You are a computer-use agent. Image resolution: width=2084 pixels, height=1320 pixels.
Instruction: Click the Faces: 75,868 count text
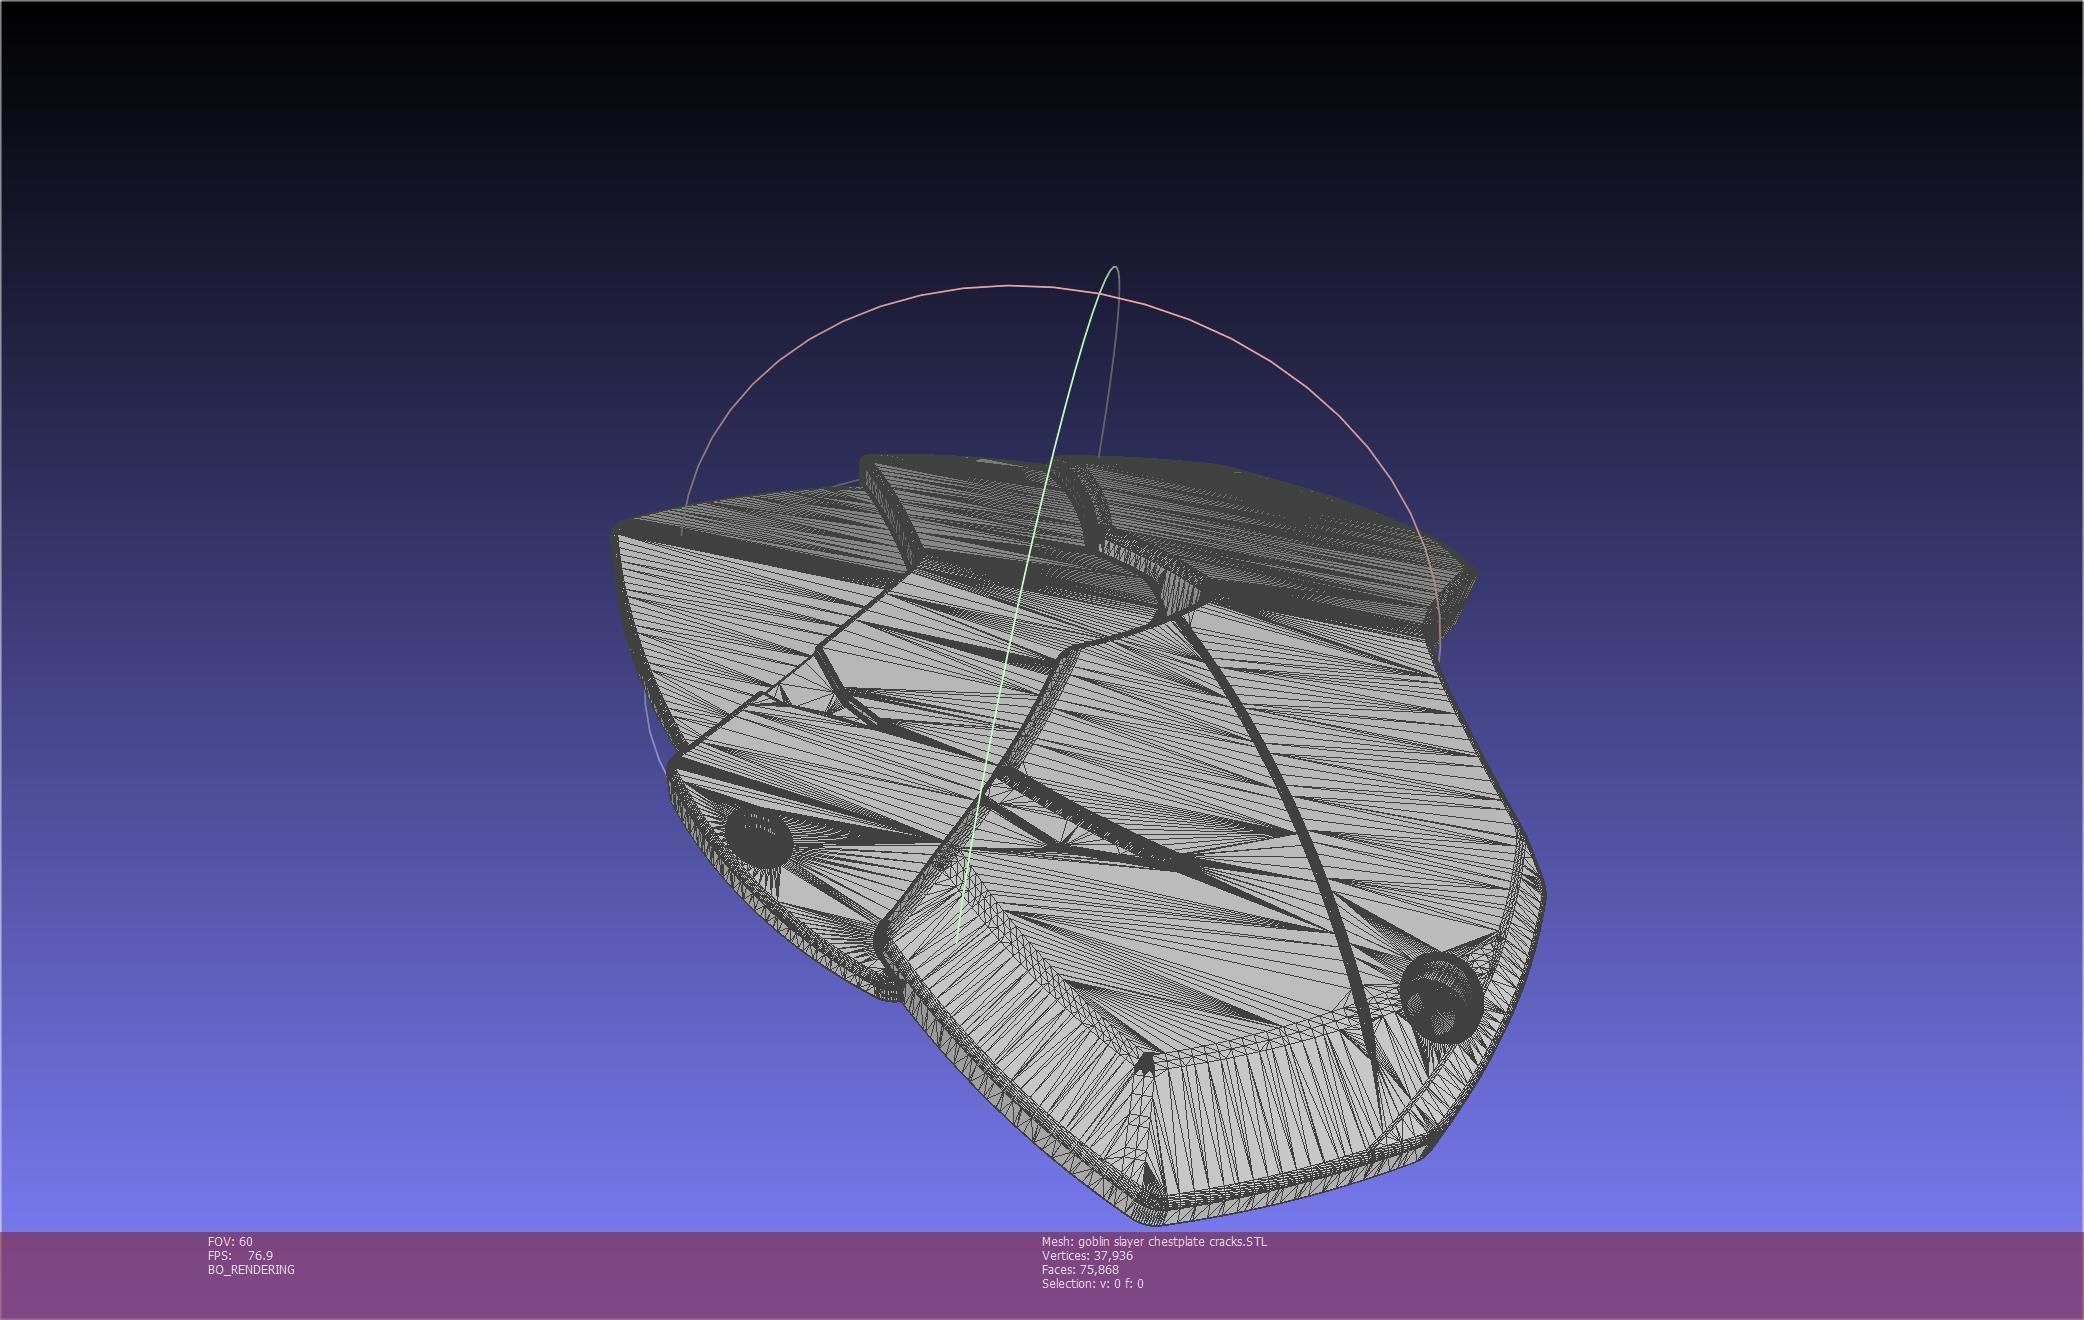coord(1080,1269)
